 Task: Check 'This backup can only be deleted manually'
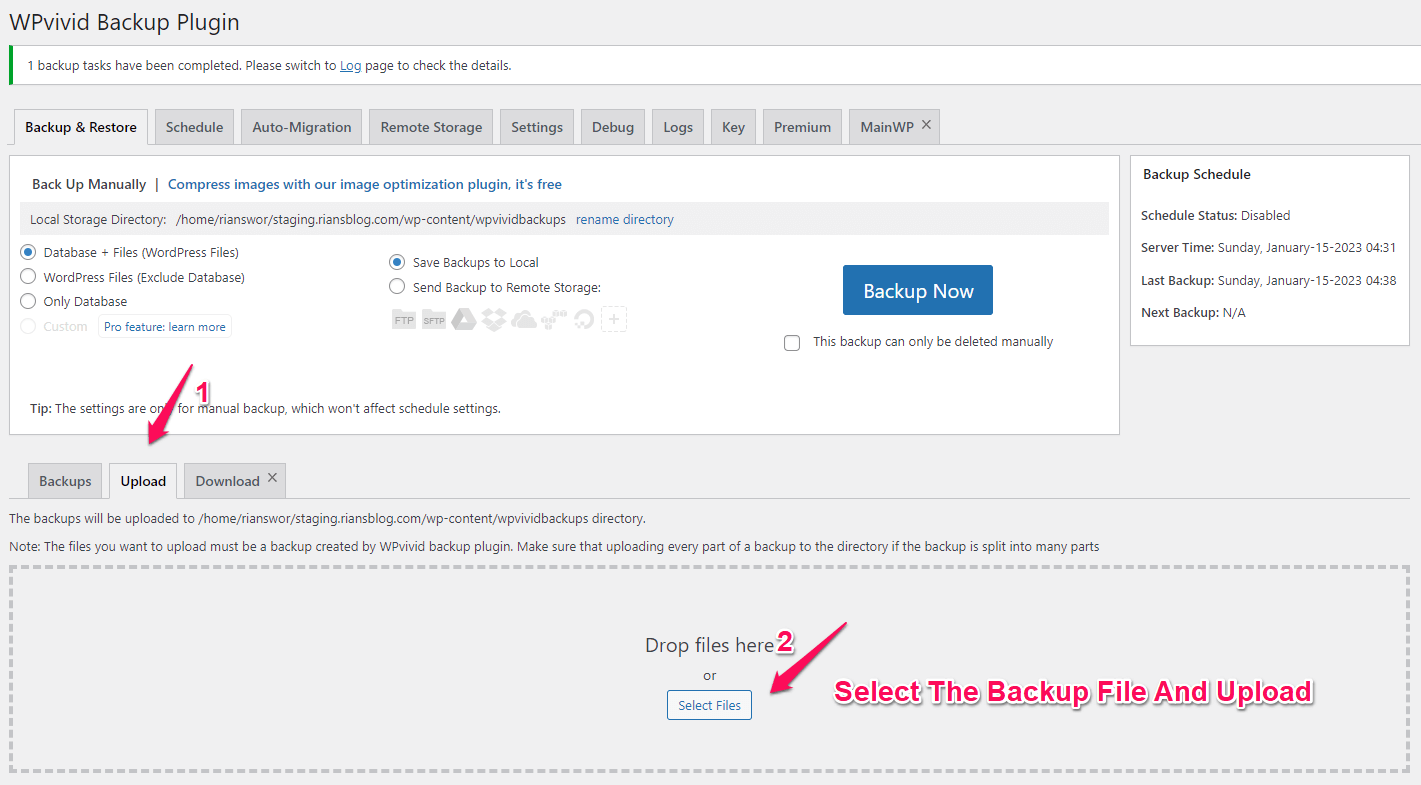(x=792, y=343)
